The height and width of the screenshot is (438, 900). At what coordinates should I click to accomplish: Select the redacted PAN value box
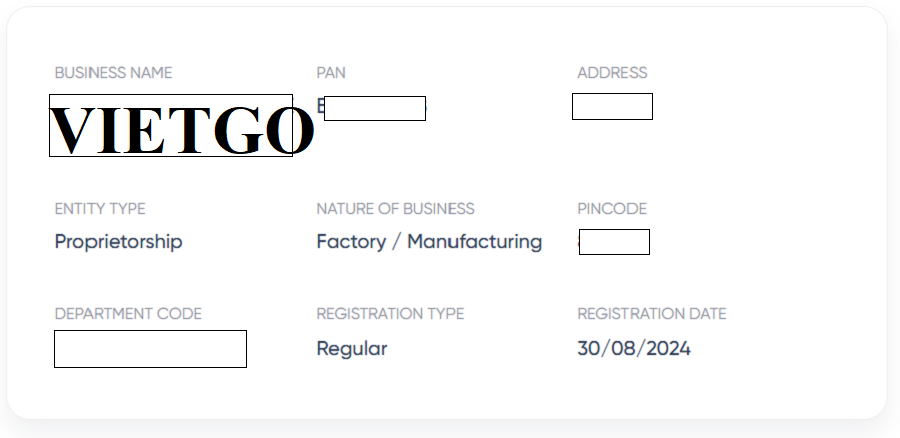pos(375,108)
